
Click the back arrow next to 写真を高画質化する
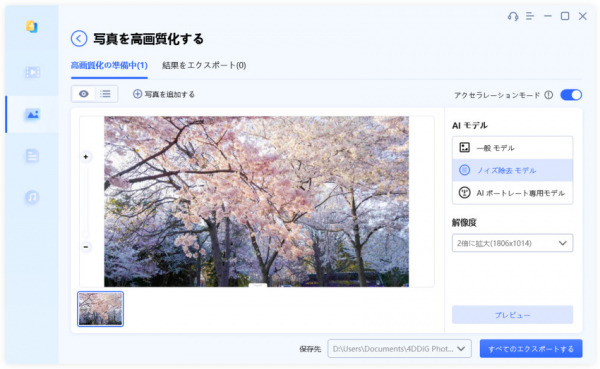click(x=79, y=39)
